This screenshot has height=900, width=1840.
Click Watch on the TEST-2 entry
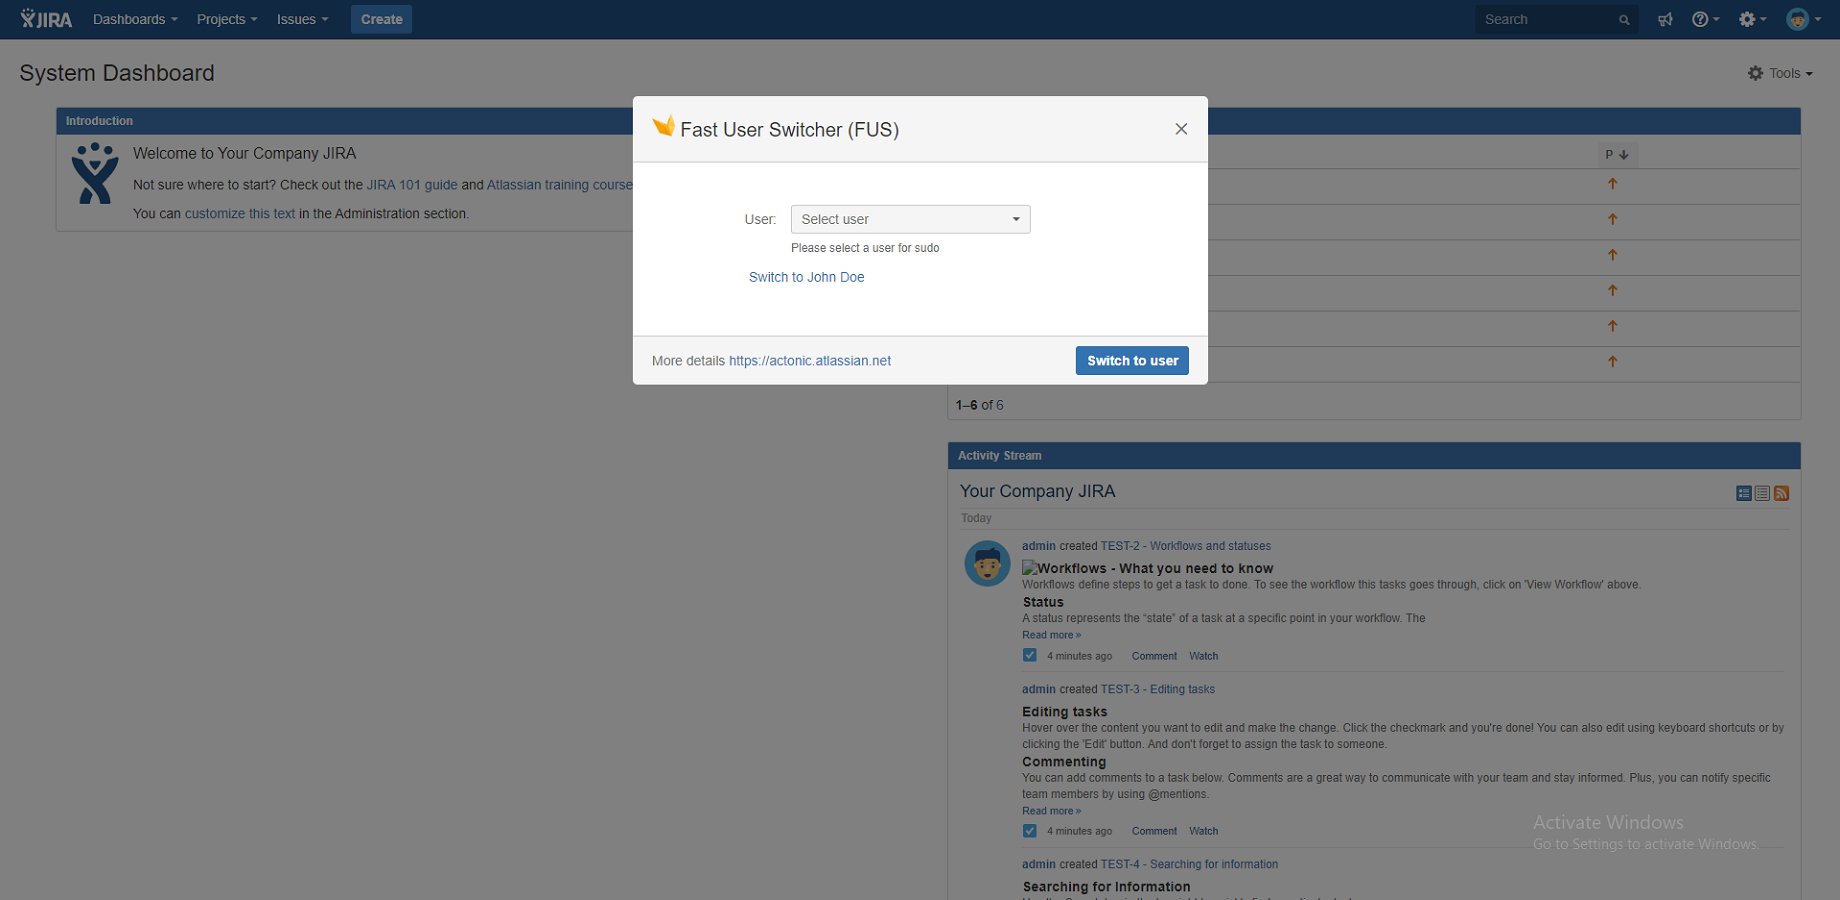pos(1203,656)
